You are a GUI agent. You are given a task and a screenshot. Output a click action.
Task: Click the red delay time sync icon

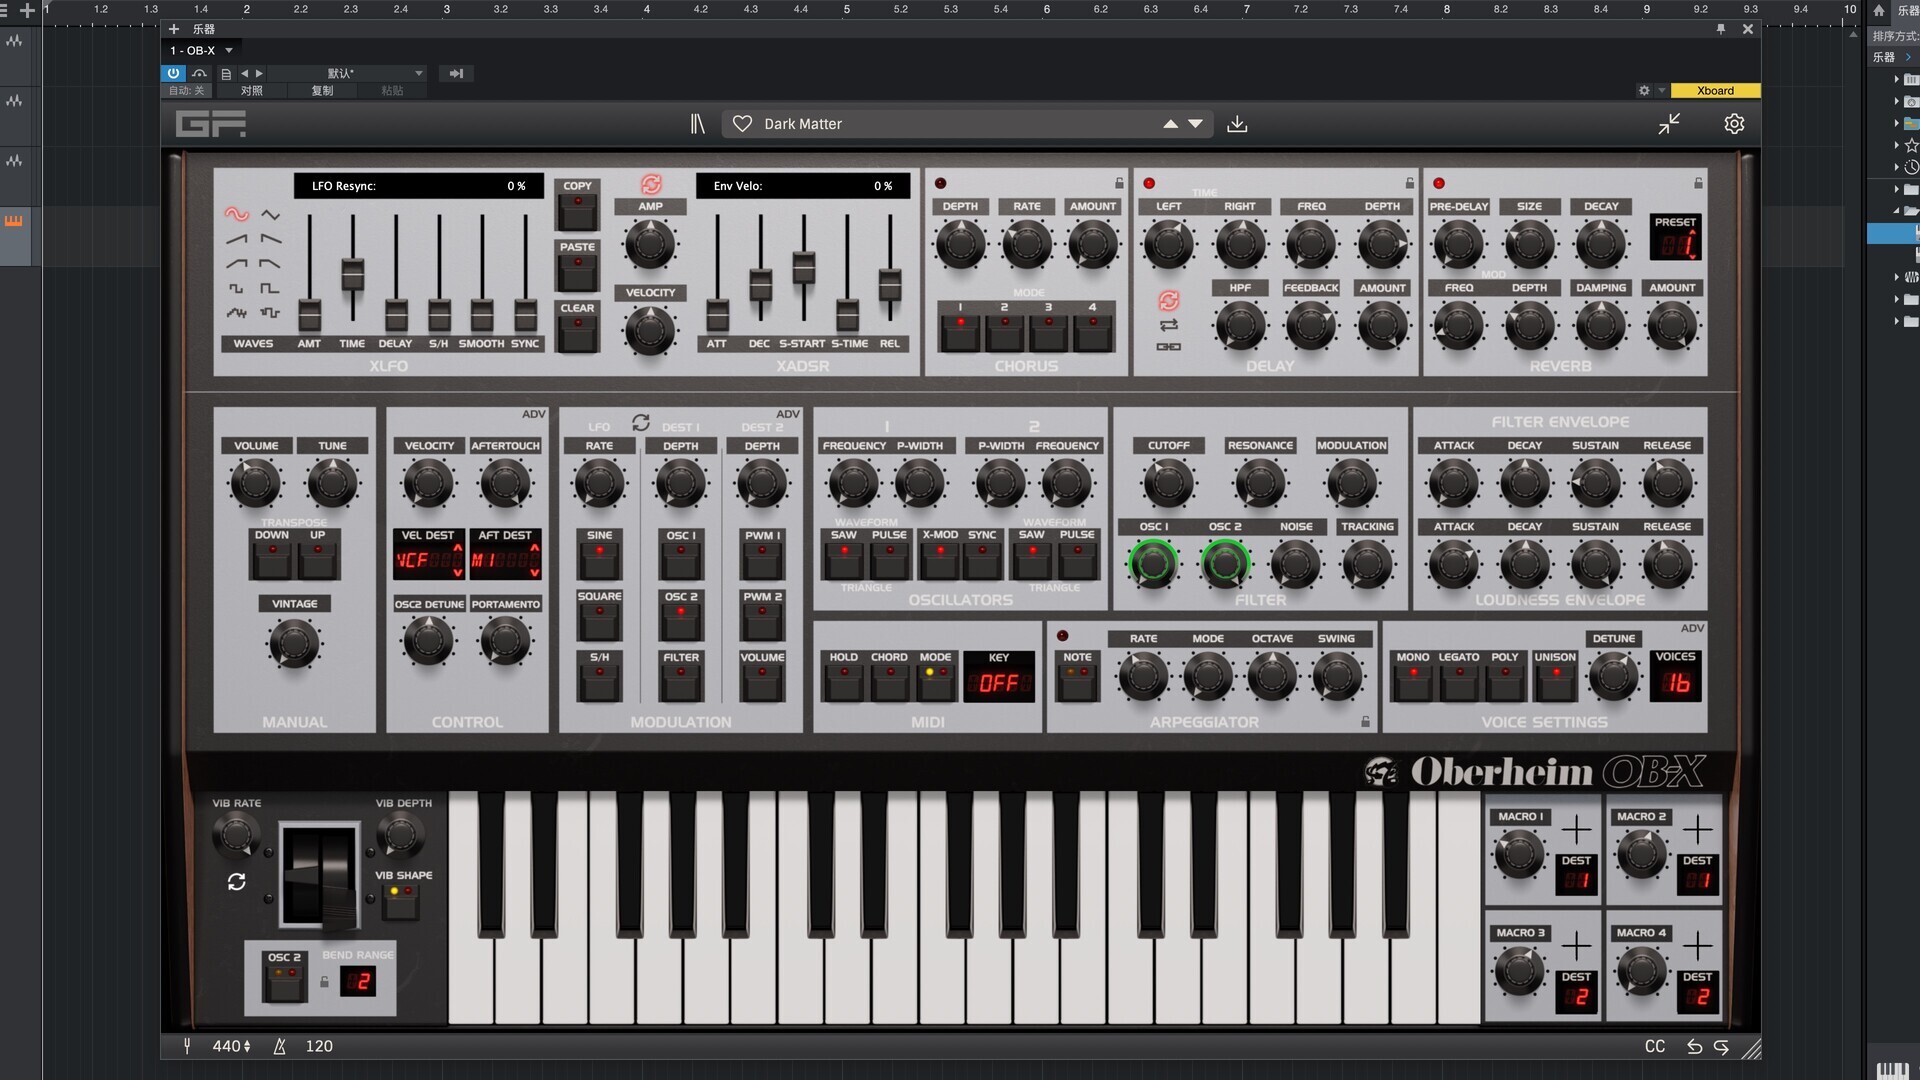click(x=1168, y=300)
